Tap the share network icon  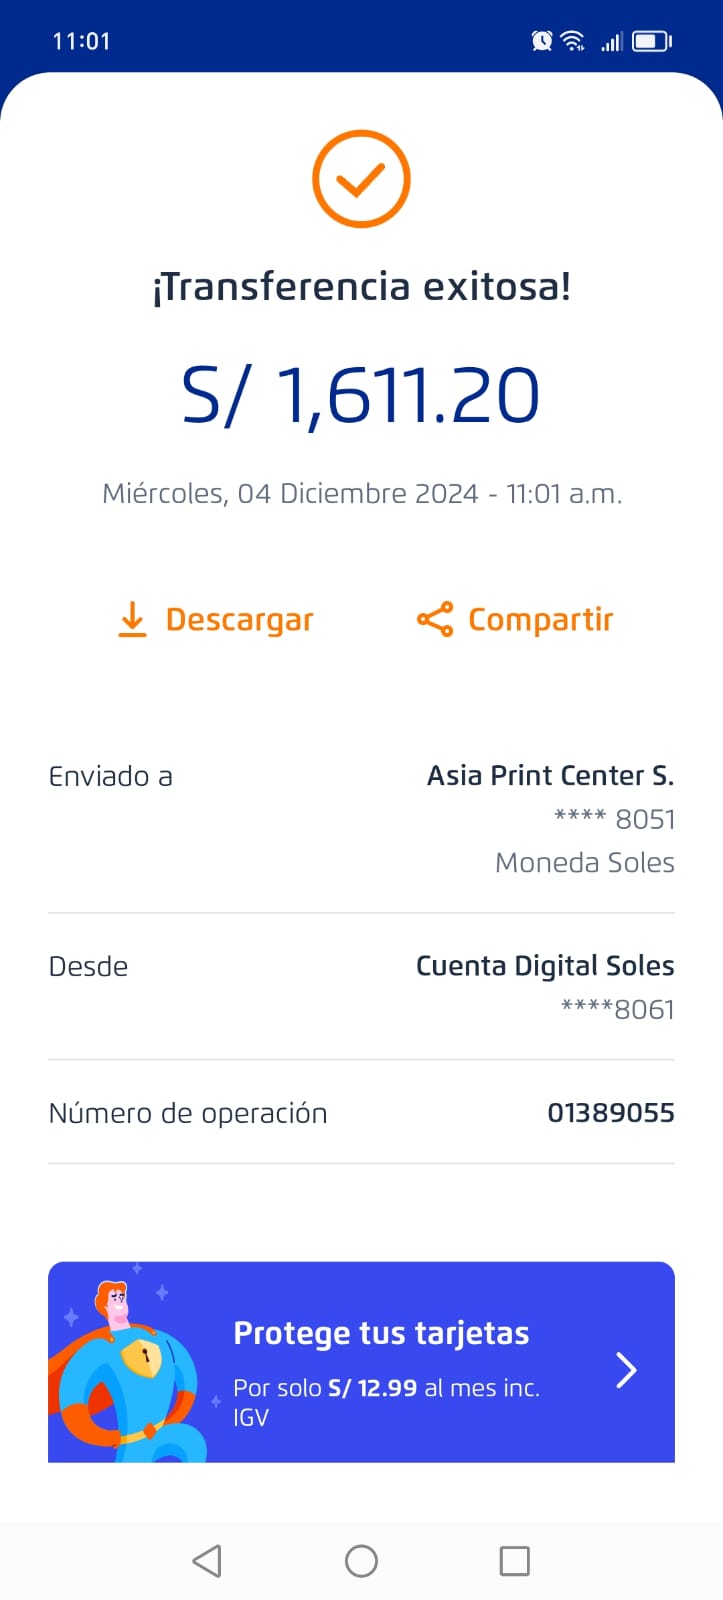(435, 620)
